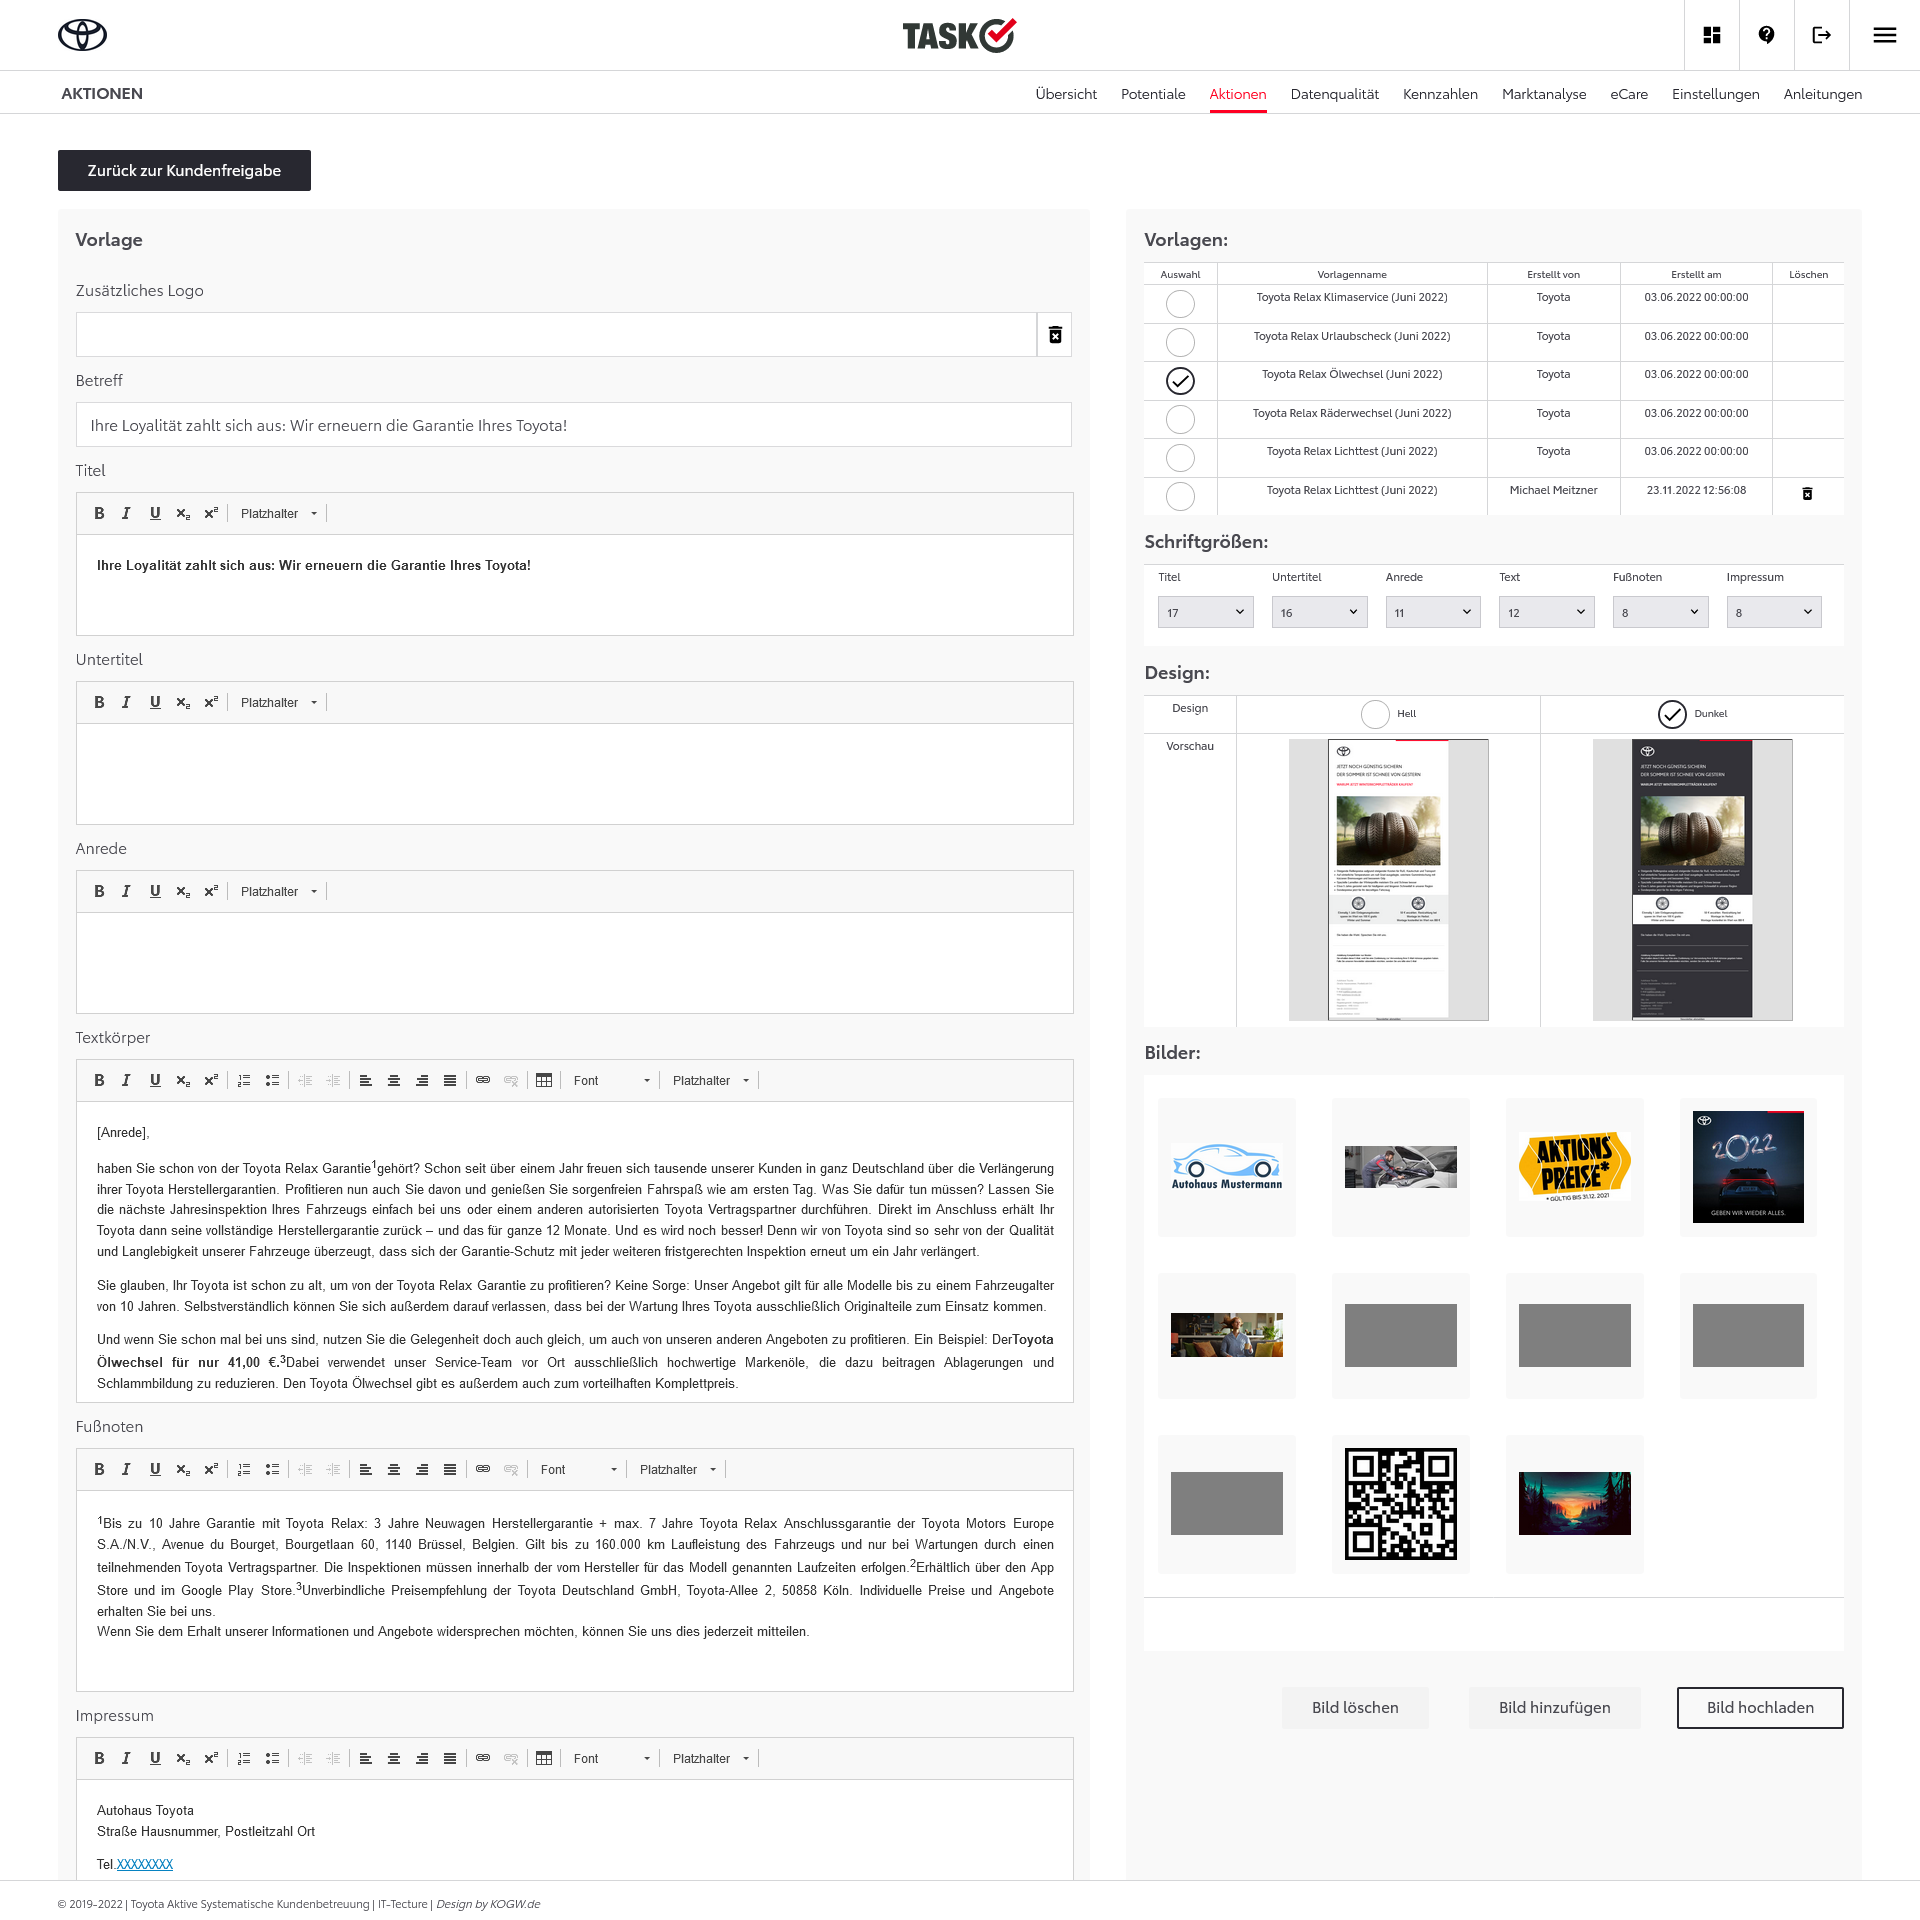1920x1920 pixels.
Task: Expand Platzhalter dropdown in Anrede editor
Action: tap(279, 891)
